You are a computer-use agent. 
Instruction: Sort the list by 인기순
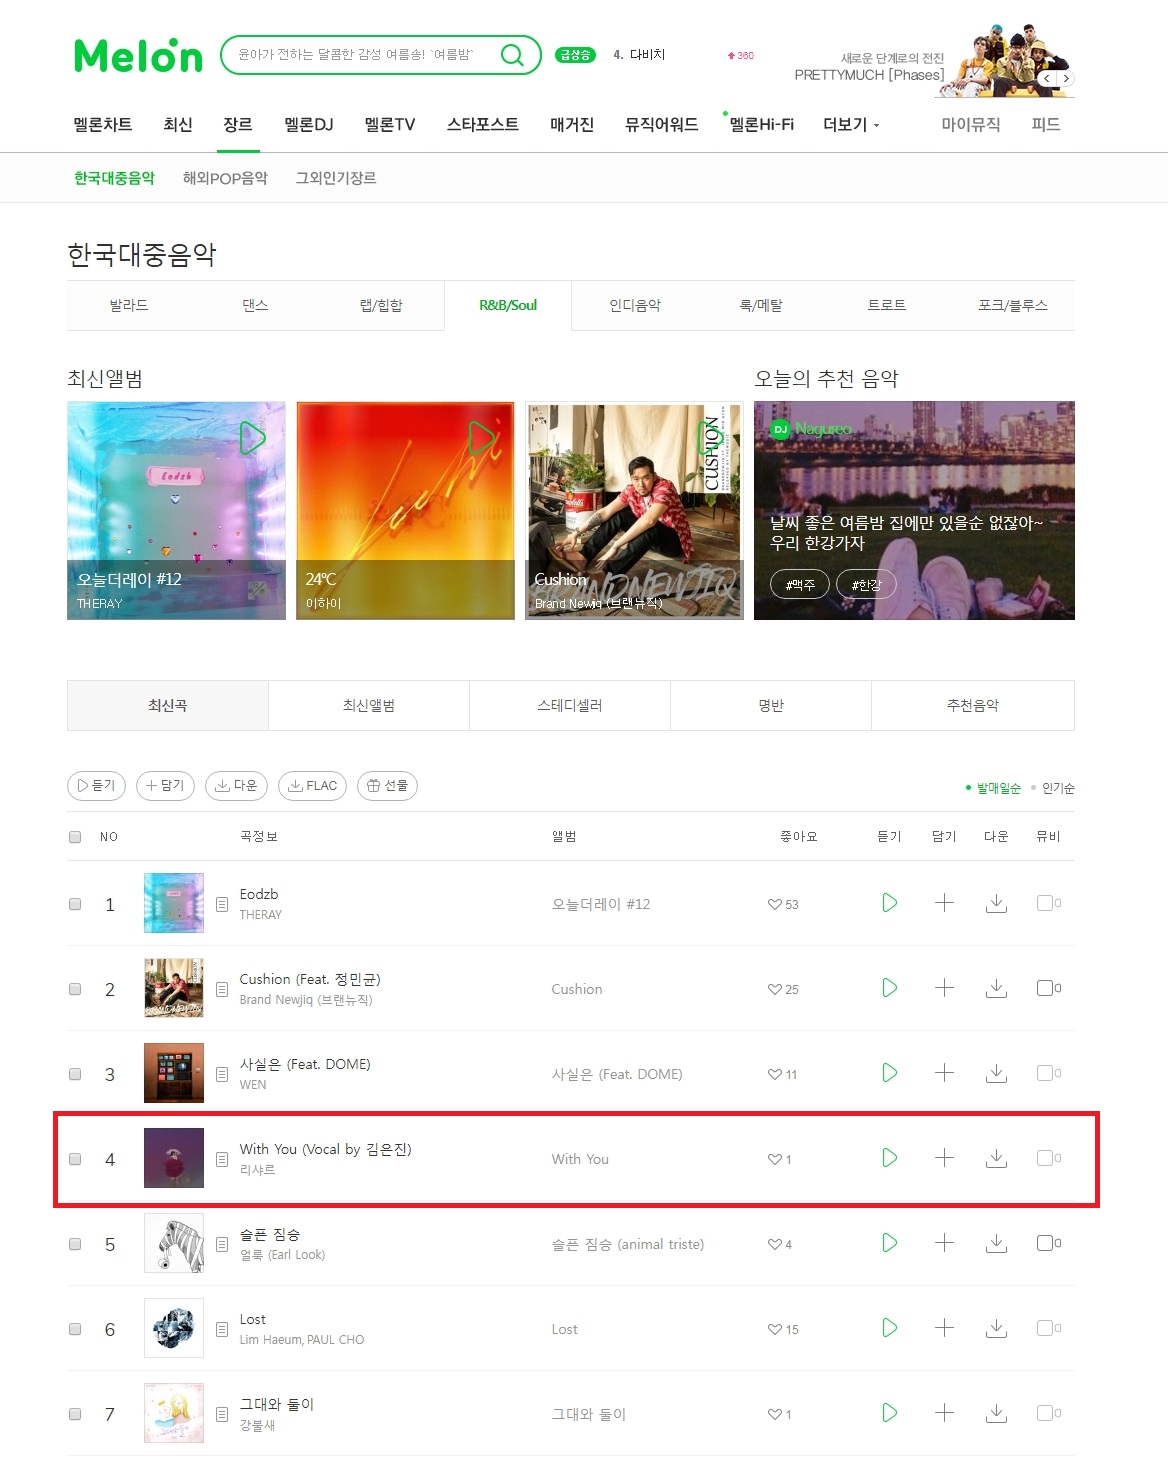coord(1058,788)
